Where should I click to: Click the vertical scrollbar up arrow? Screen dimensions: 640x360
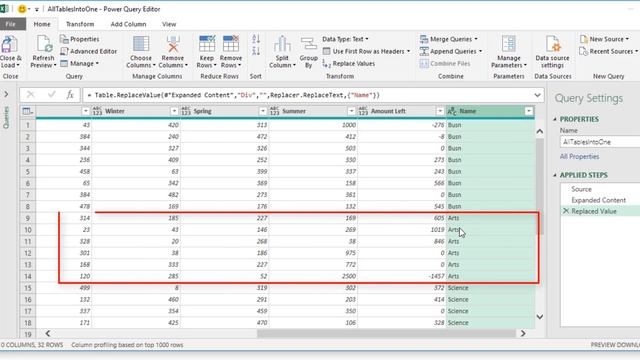pos(539,131)
